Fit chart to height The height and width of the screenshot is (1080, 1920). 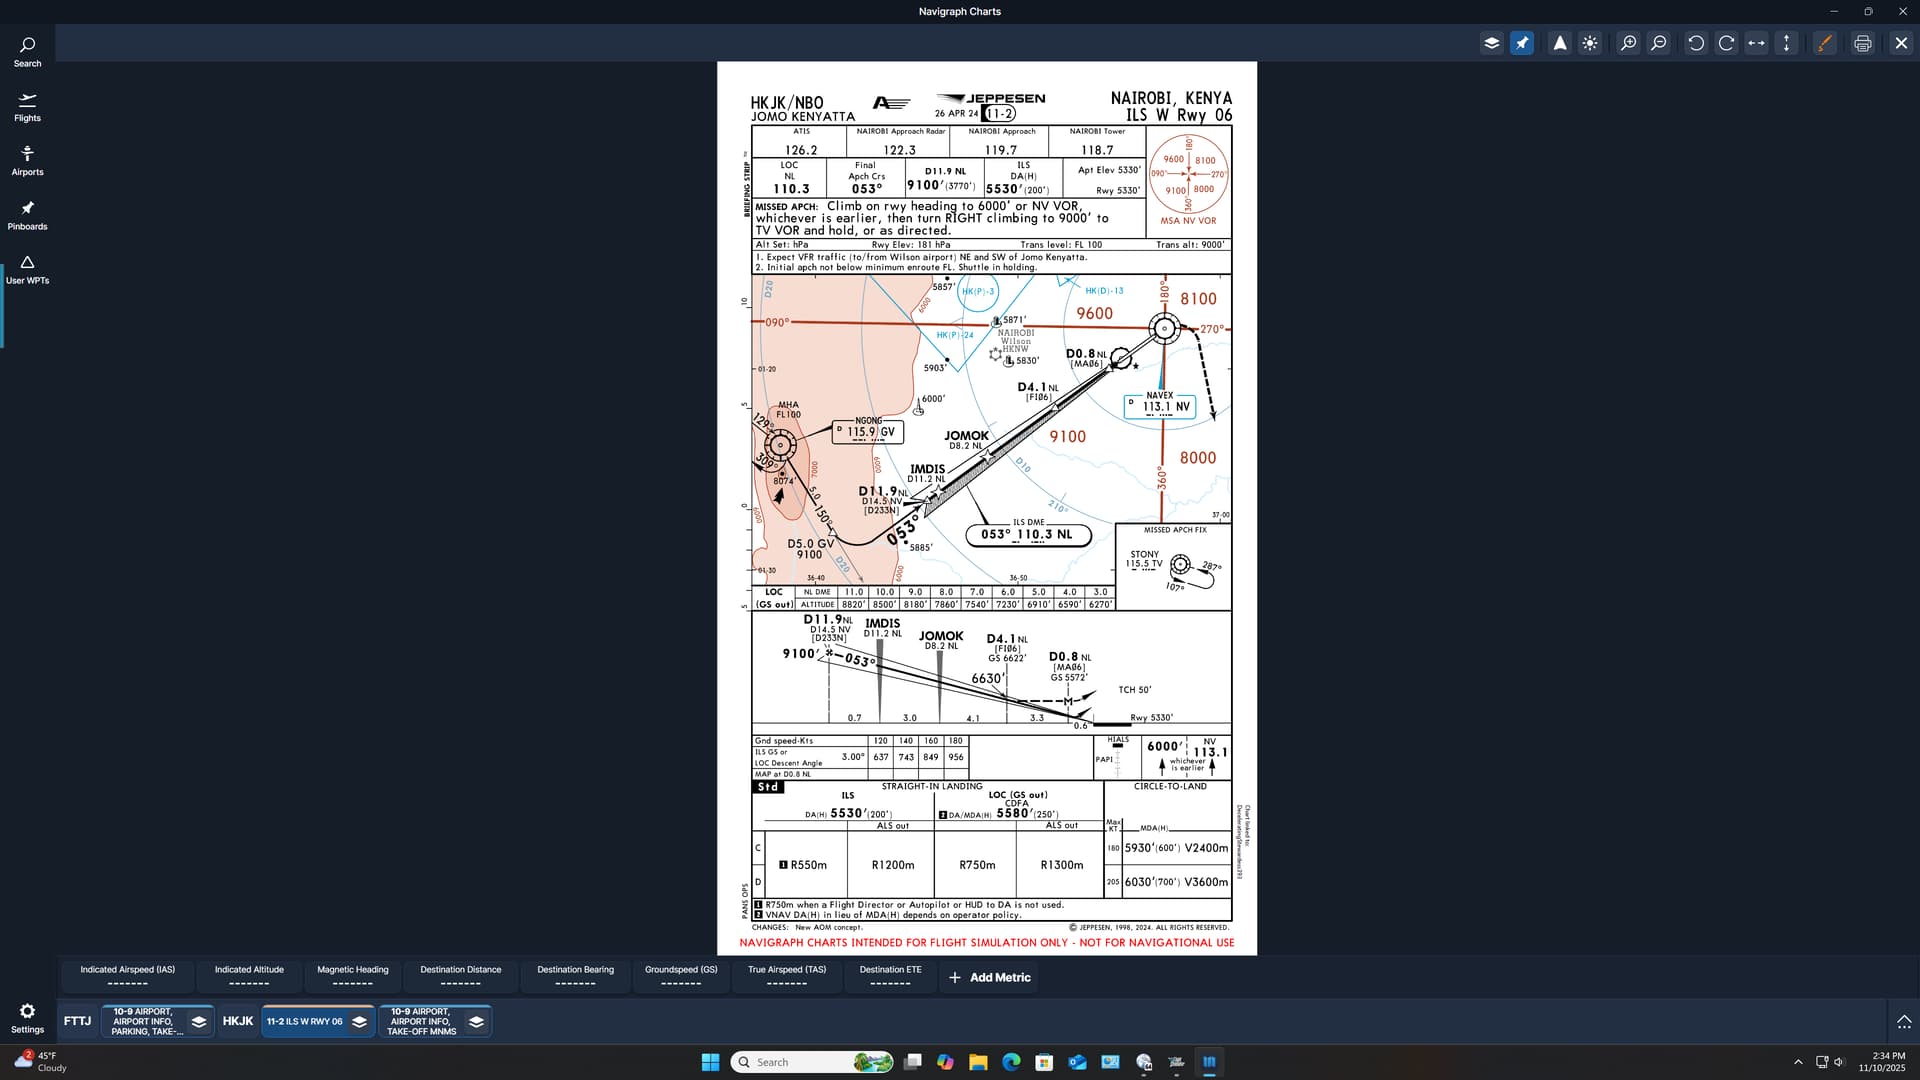click(x=1786, y=43)
